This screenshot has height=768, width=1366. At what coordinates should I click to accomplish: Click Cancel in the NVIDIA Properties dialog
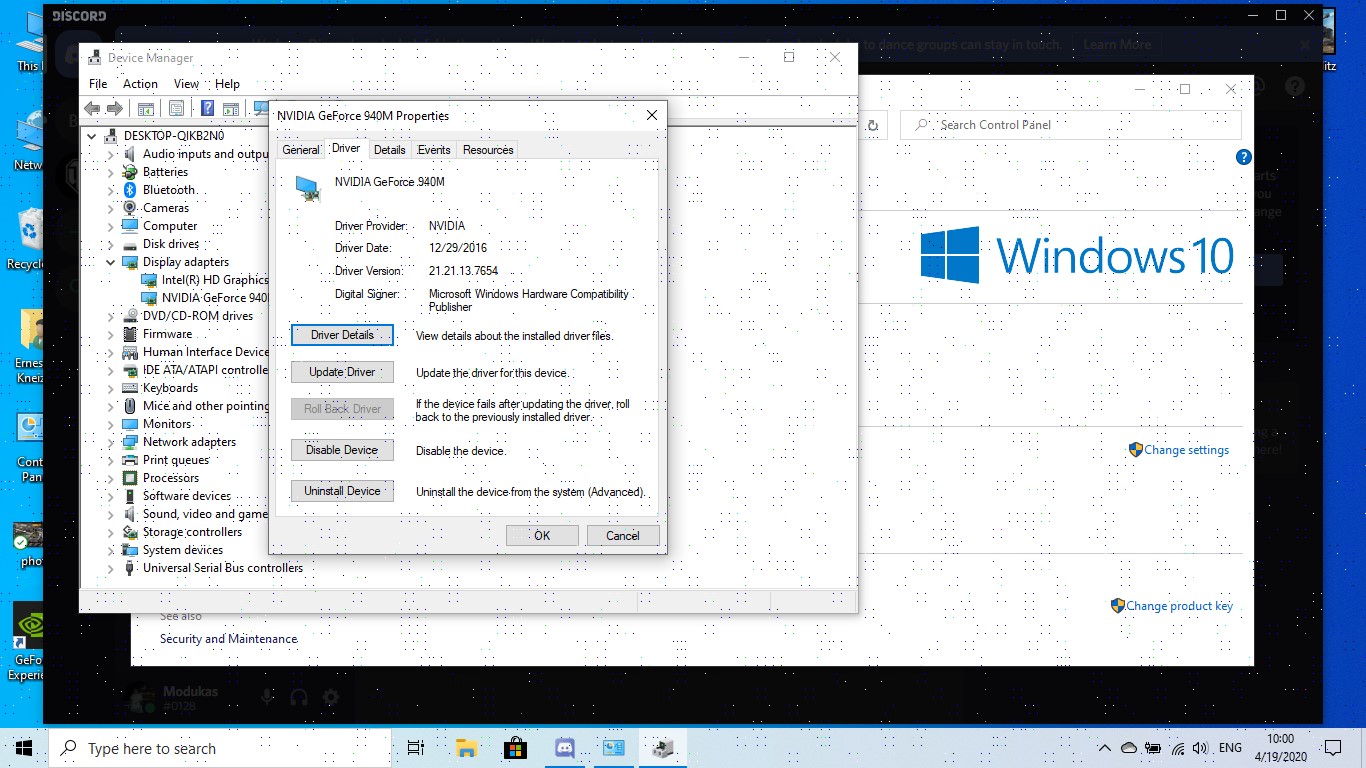[623, 535]
